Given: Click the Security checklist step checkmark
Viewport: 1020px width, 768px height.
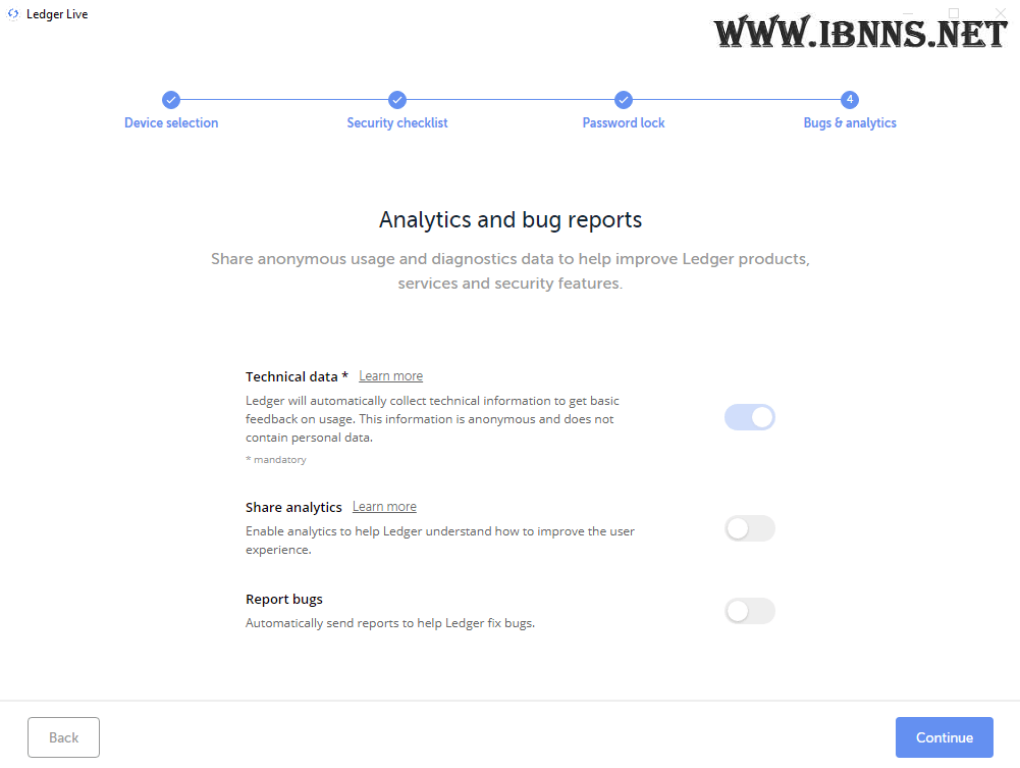Looking at the screenshot, I should (397, 99).
